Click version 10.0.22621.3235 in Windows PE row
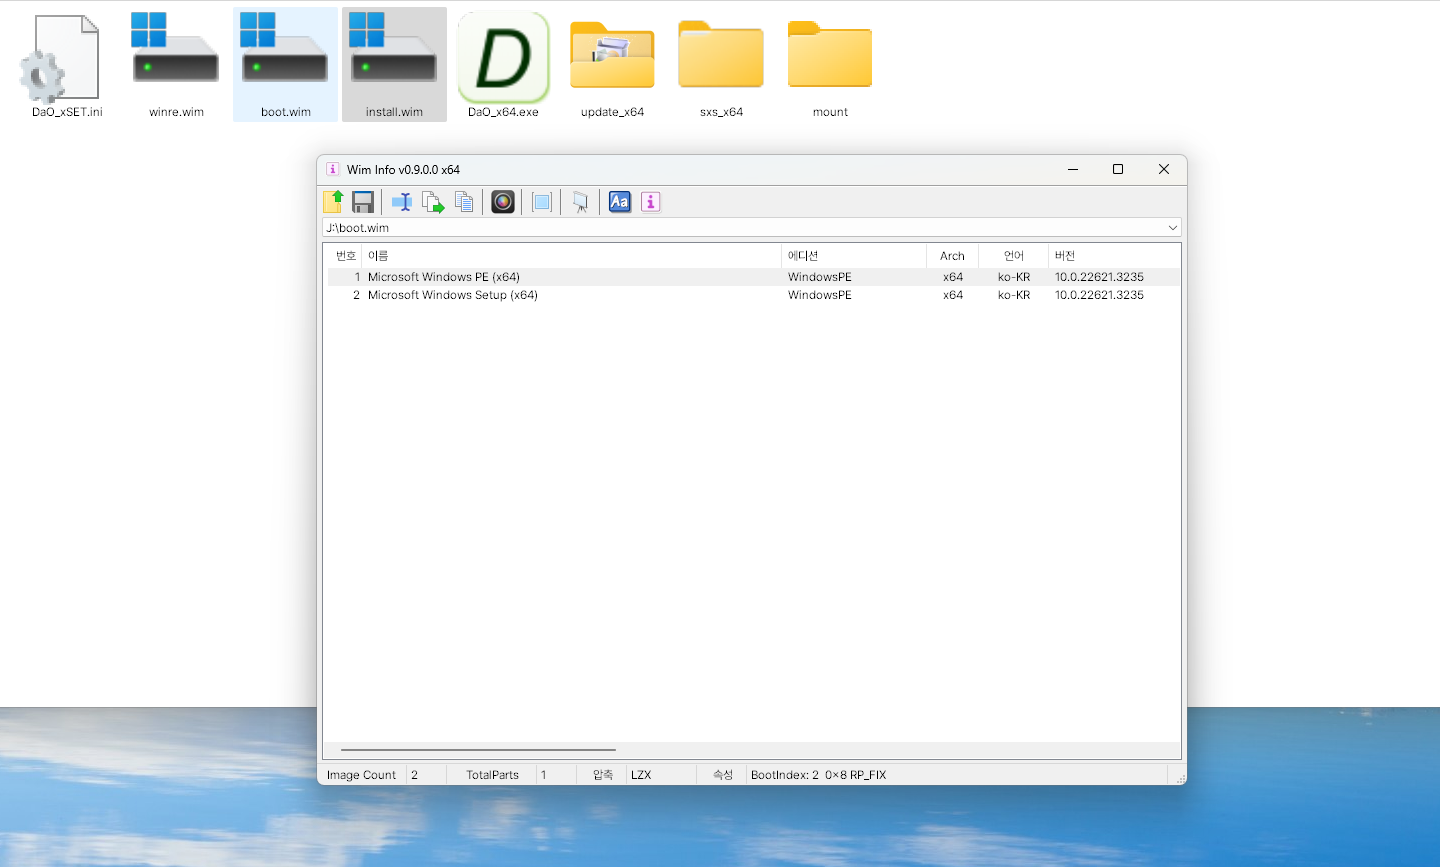 pyautogui.click(x=1099, y=277)
